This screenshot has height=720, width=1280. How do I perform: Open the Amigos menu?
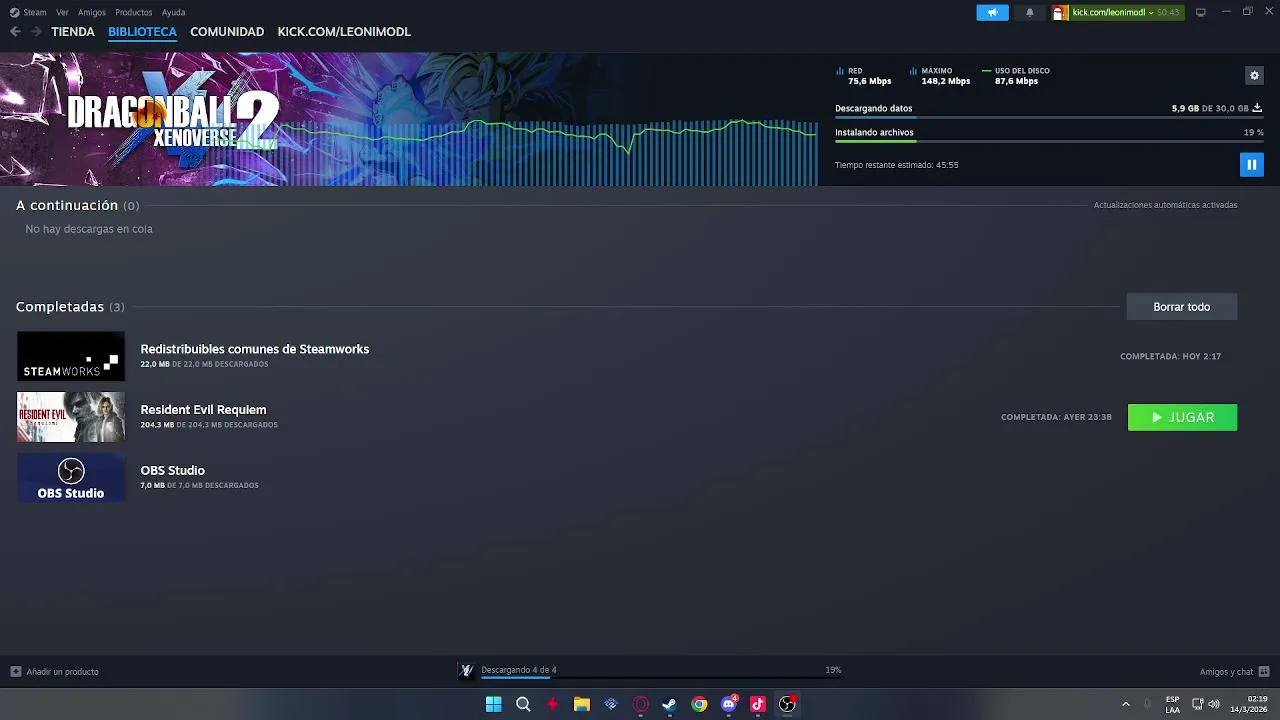tap(92, 12)
